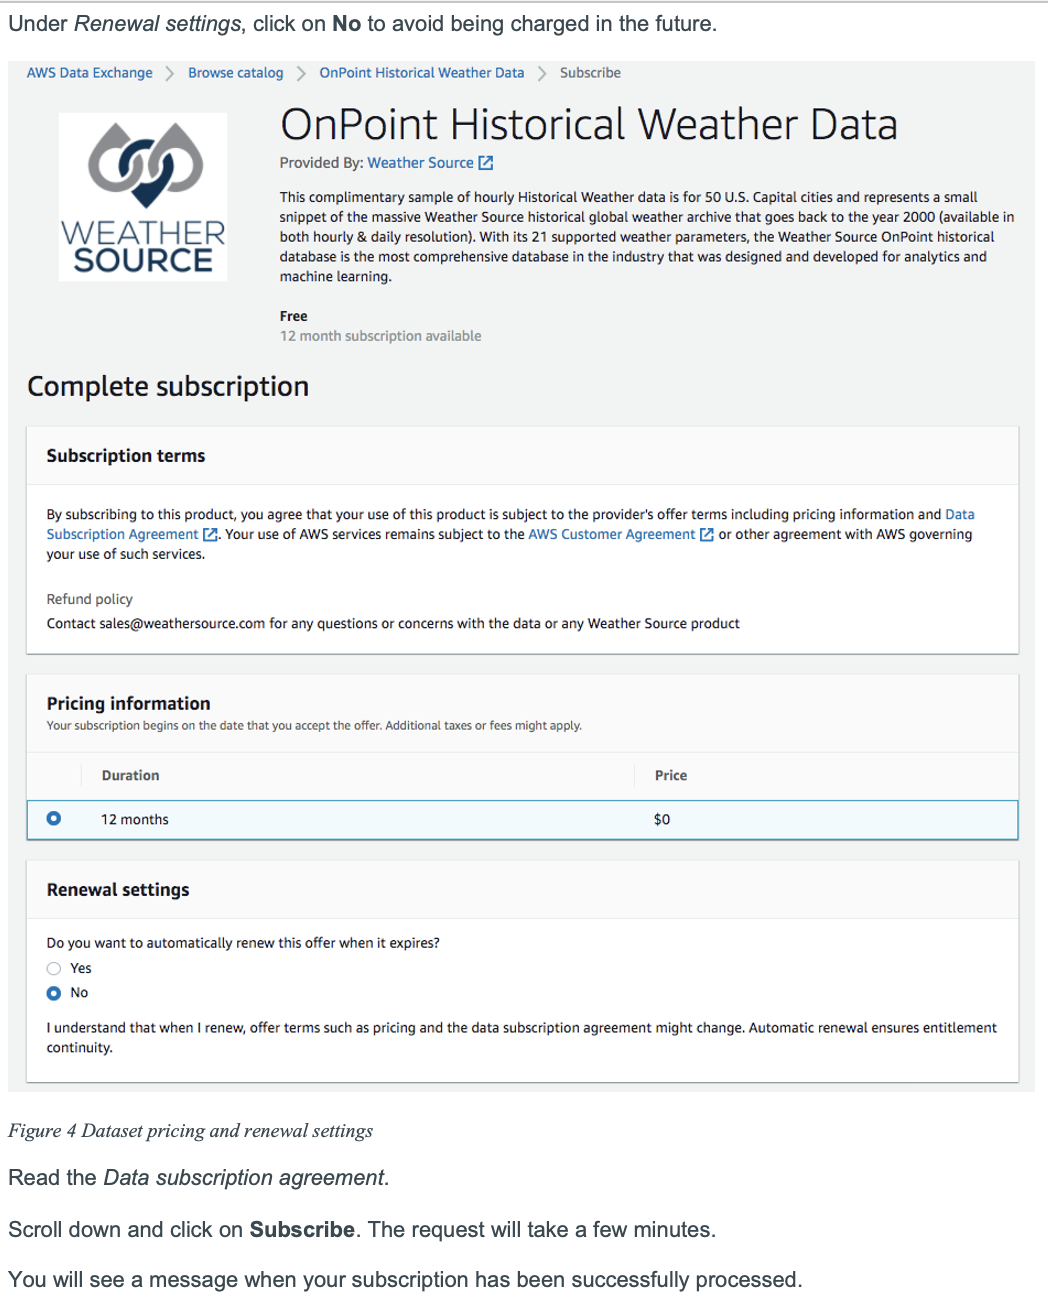Click the chevron before Subscribe breadcrumb

pyautogui.click(x=540, y=72)
